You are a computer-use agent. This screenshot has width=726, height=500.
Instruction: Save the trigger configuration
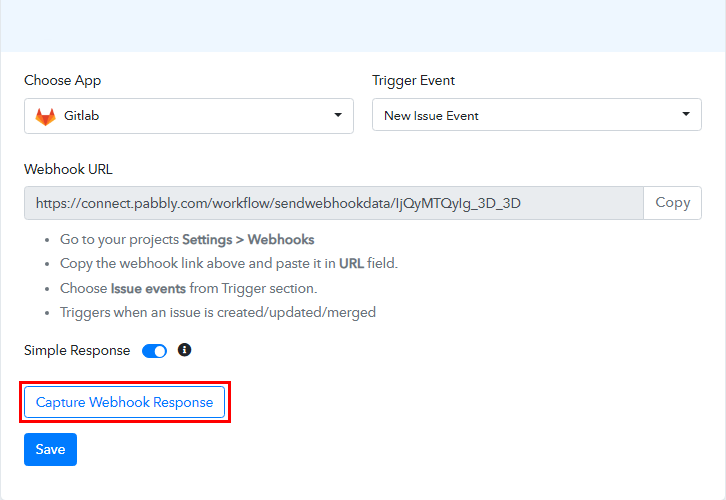point(50,449)
